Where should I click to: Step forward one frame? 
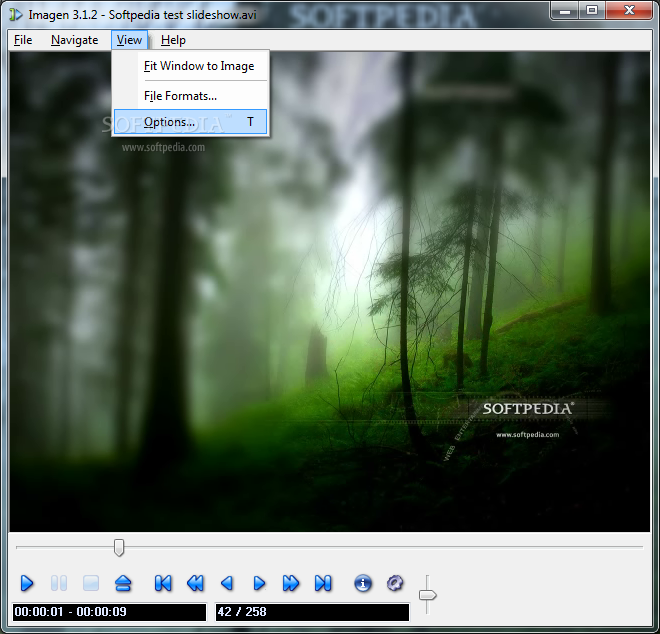[x=259, y=583]
